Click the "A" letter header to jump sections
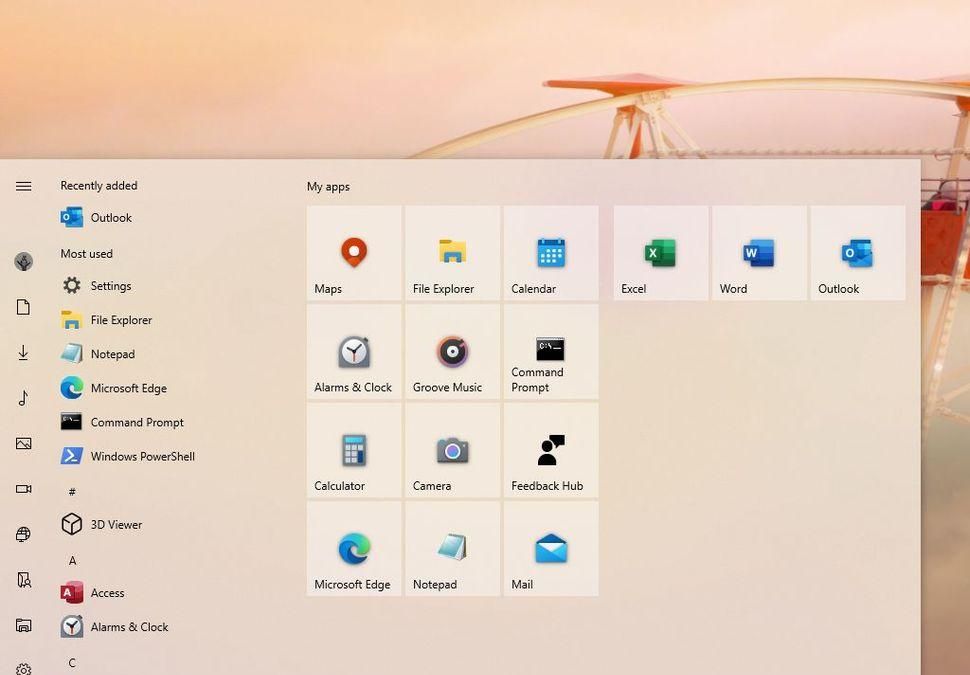The width and height of the screenshot is (970, 675). (71, 560)
